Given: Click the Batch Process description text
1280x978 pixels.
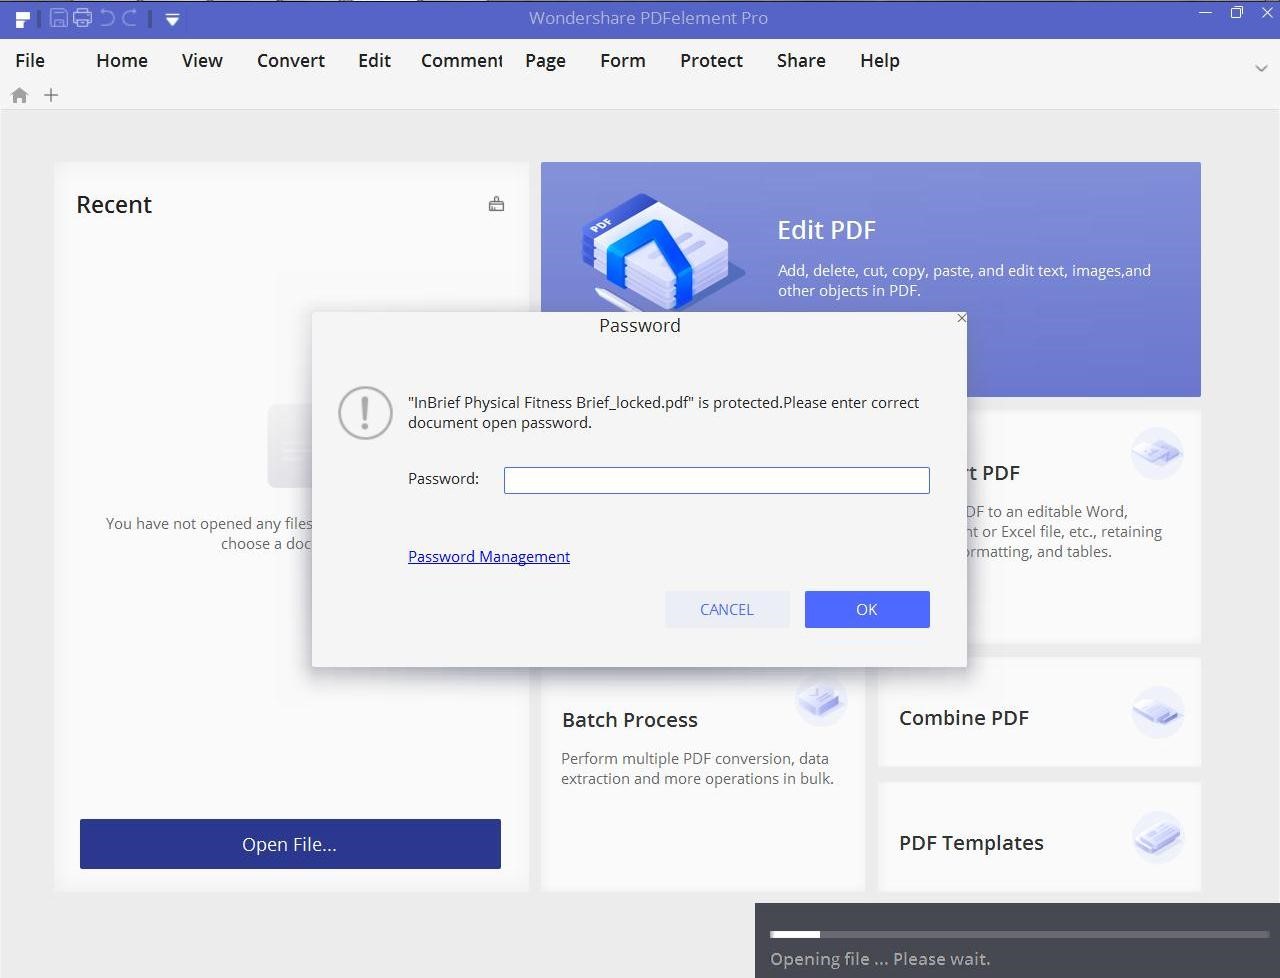Looking at the screenshot, I should point(697,768).
